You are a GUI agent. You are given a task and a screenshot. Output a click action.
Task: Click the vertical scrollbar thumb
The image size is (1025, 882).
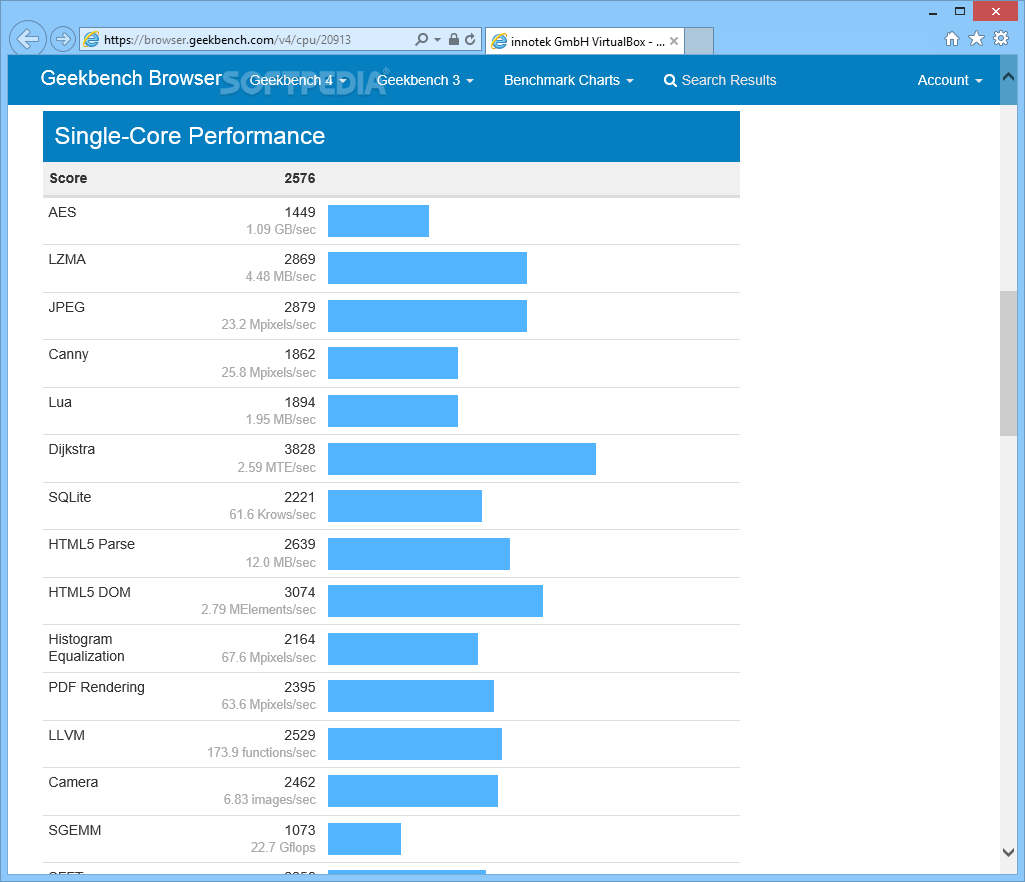pos(1008,363)
